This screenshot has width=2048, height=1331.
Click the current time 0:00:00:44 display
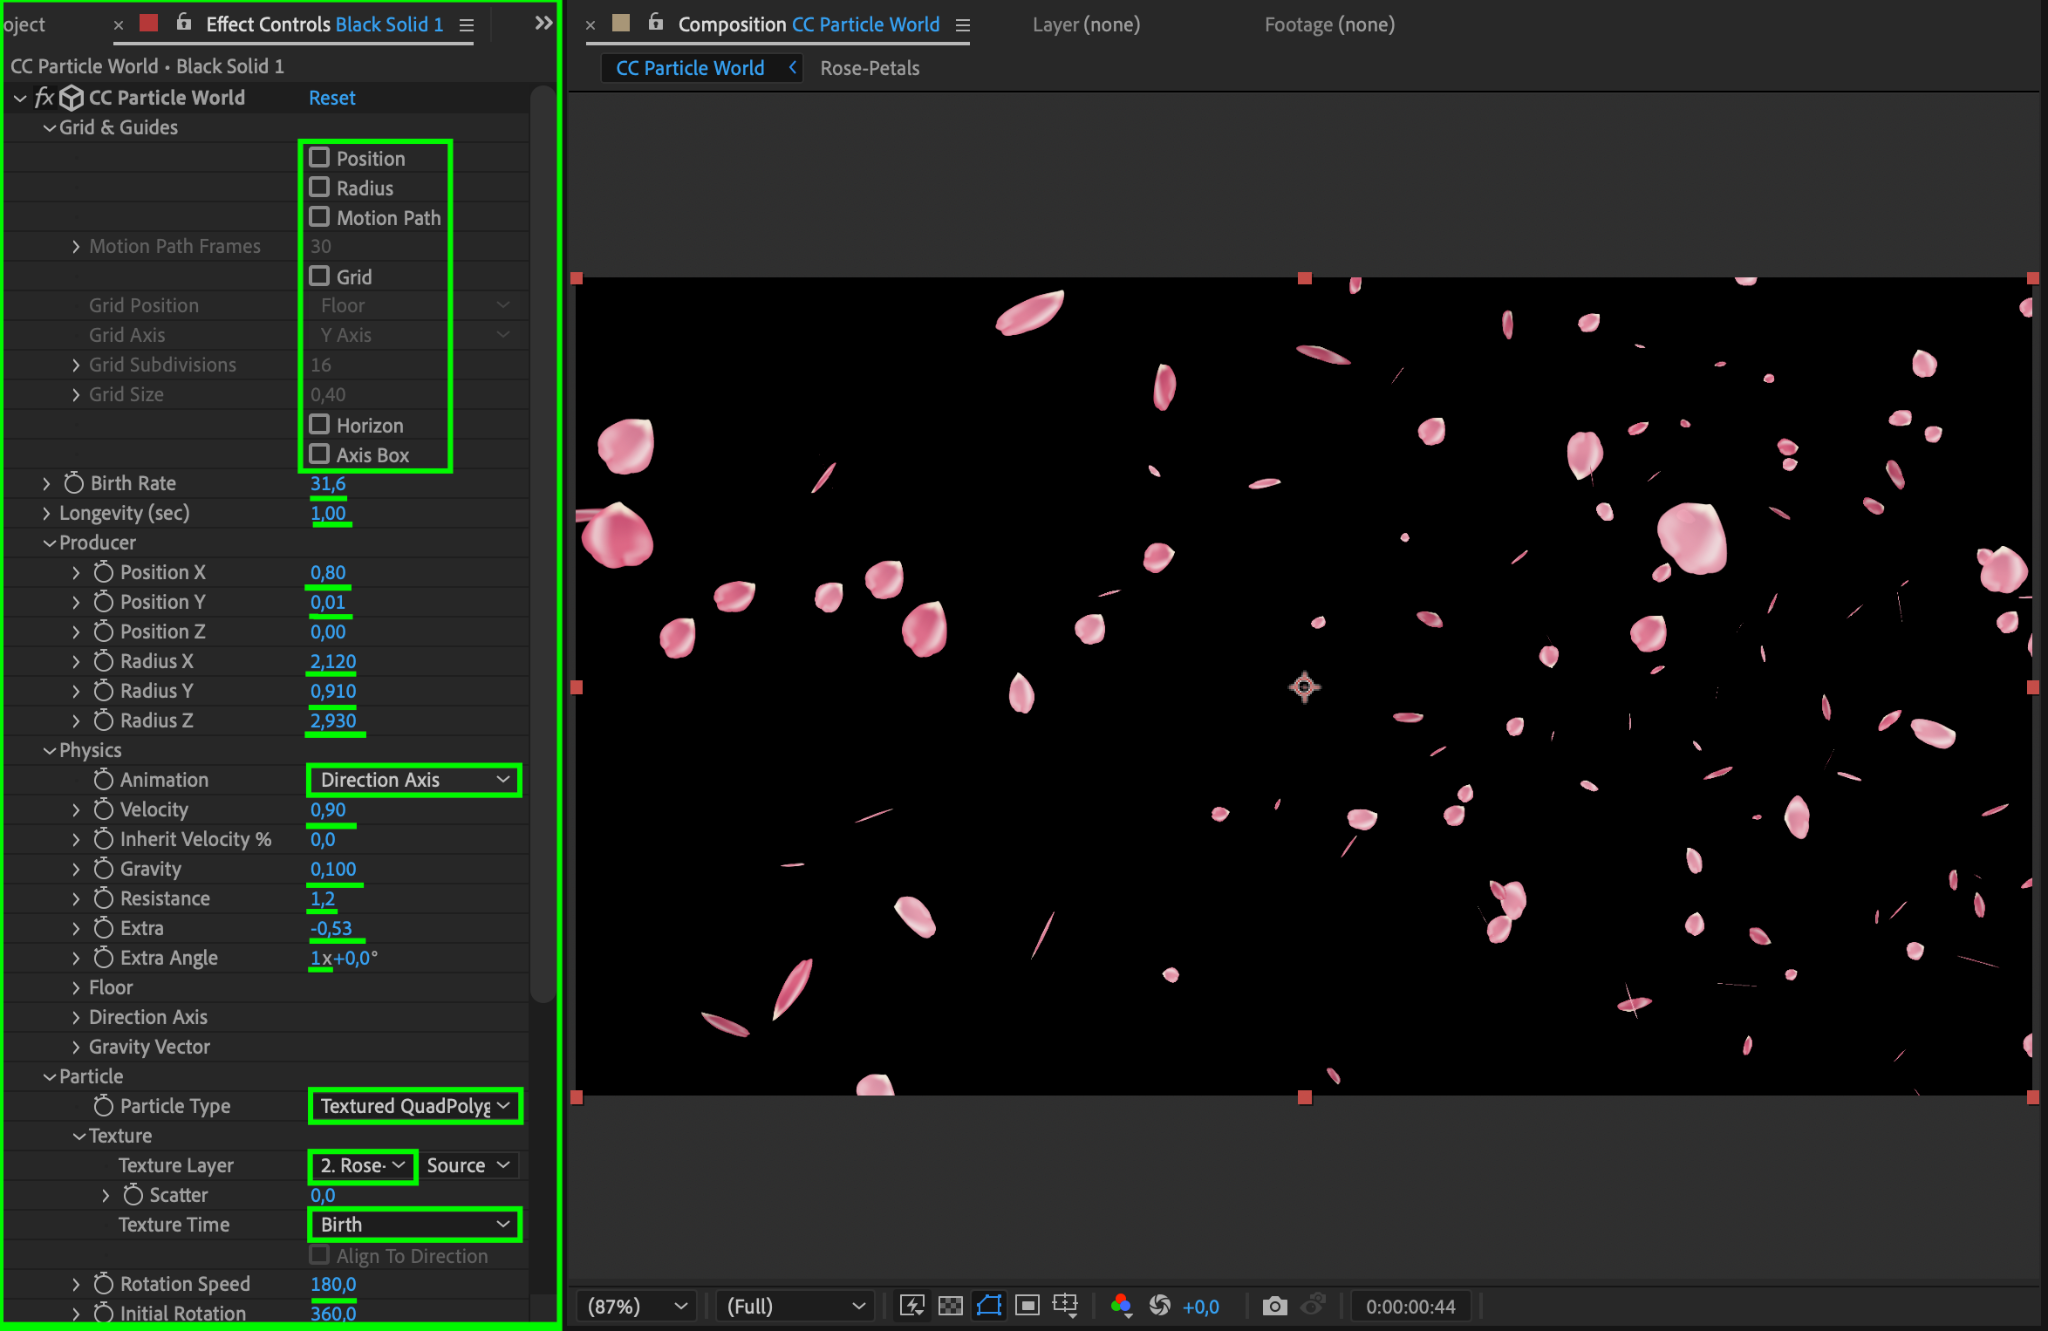(x=1410, y=1306)
